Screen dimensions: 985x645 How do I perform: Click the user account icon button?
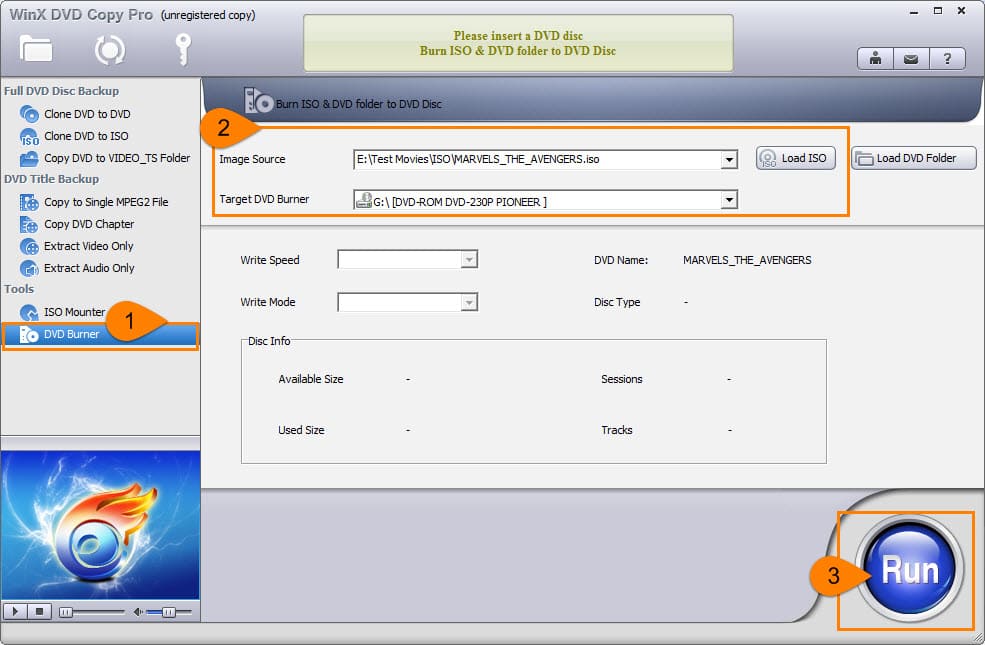(x=875, y=59)
